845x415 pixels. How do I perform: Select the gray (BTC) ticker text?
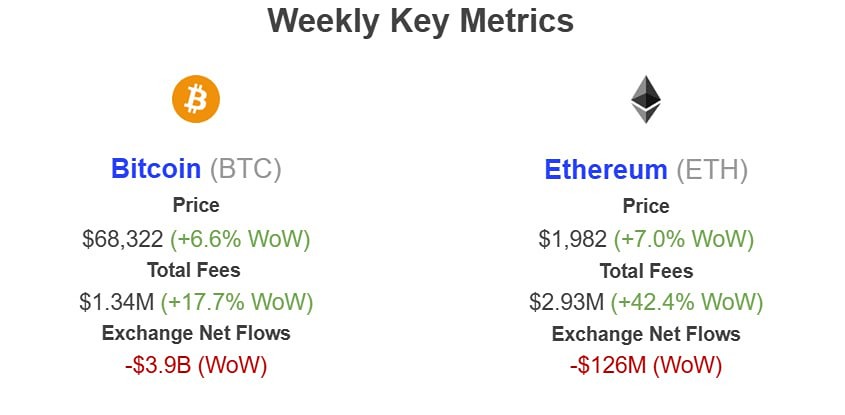click(246, 168)
